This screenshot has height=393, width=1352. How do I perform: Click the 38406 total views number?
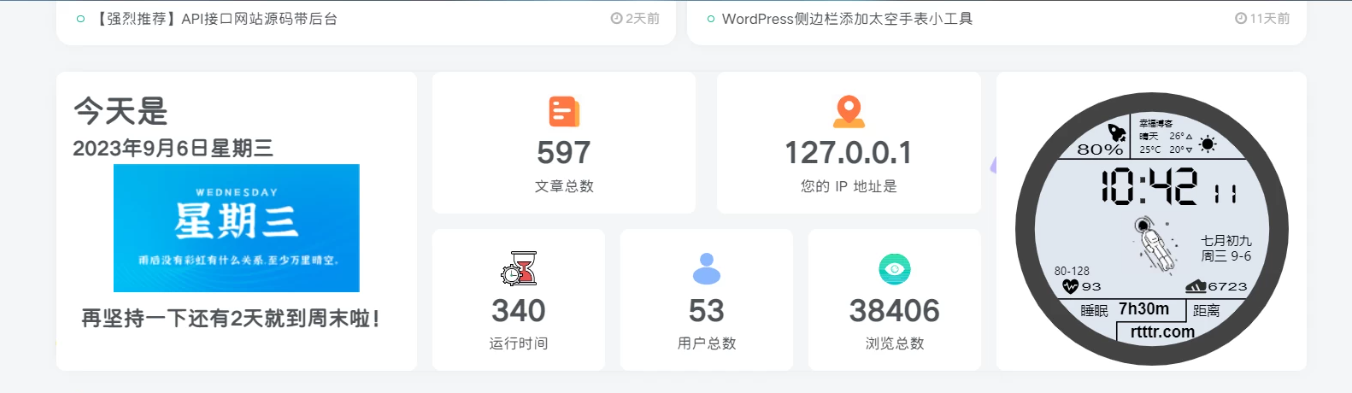tap(894, 311)
